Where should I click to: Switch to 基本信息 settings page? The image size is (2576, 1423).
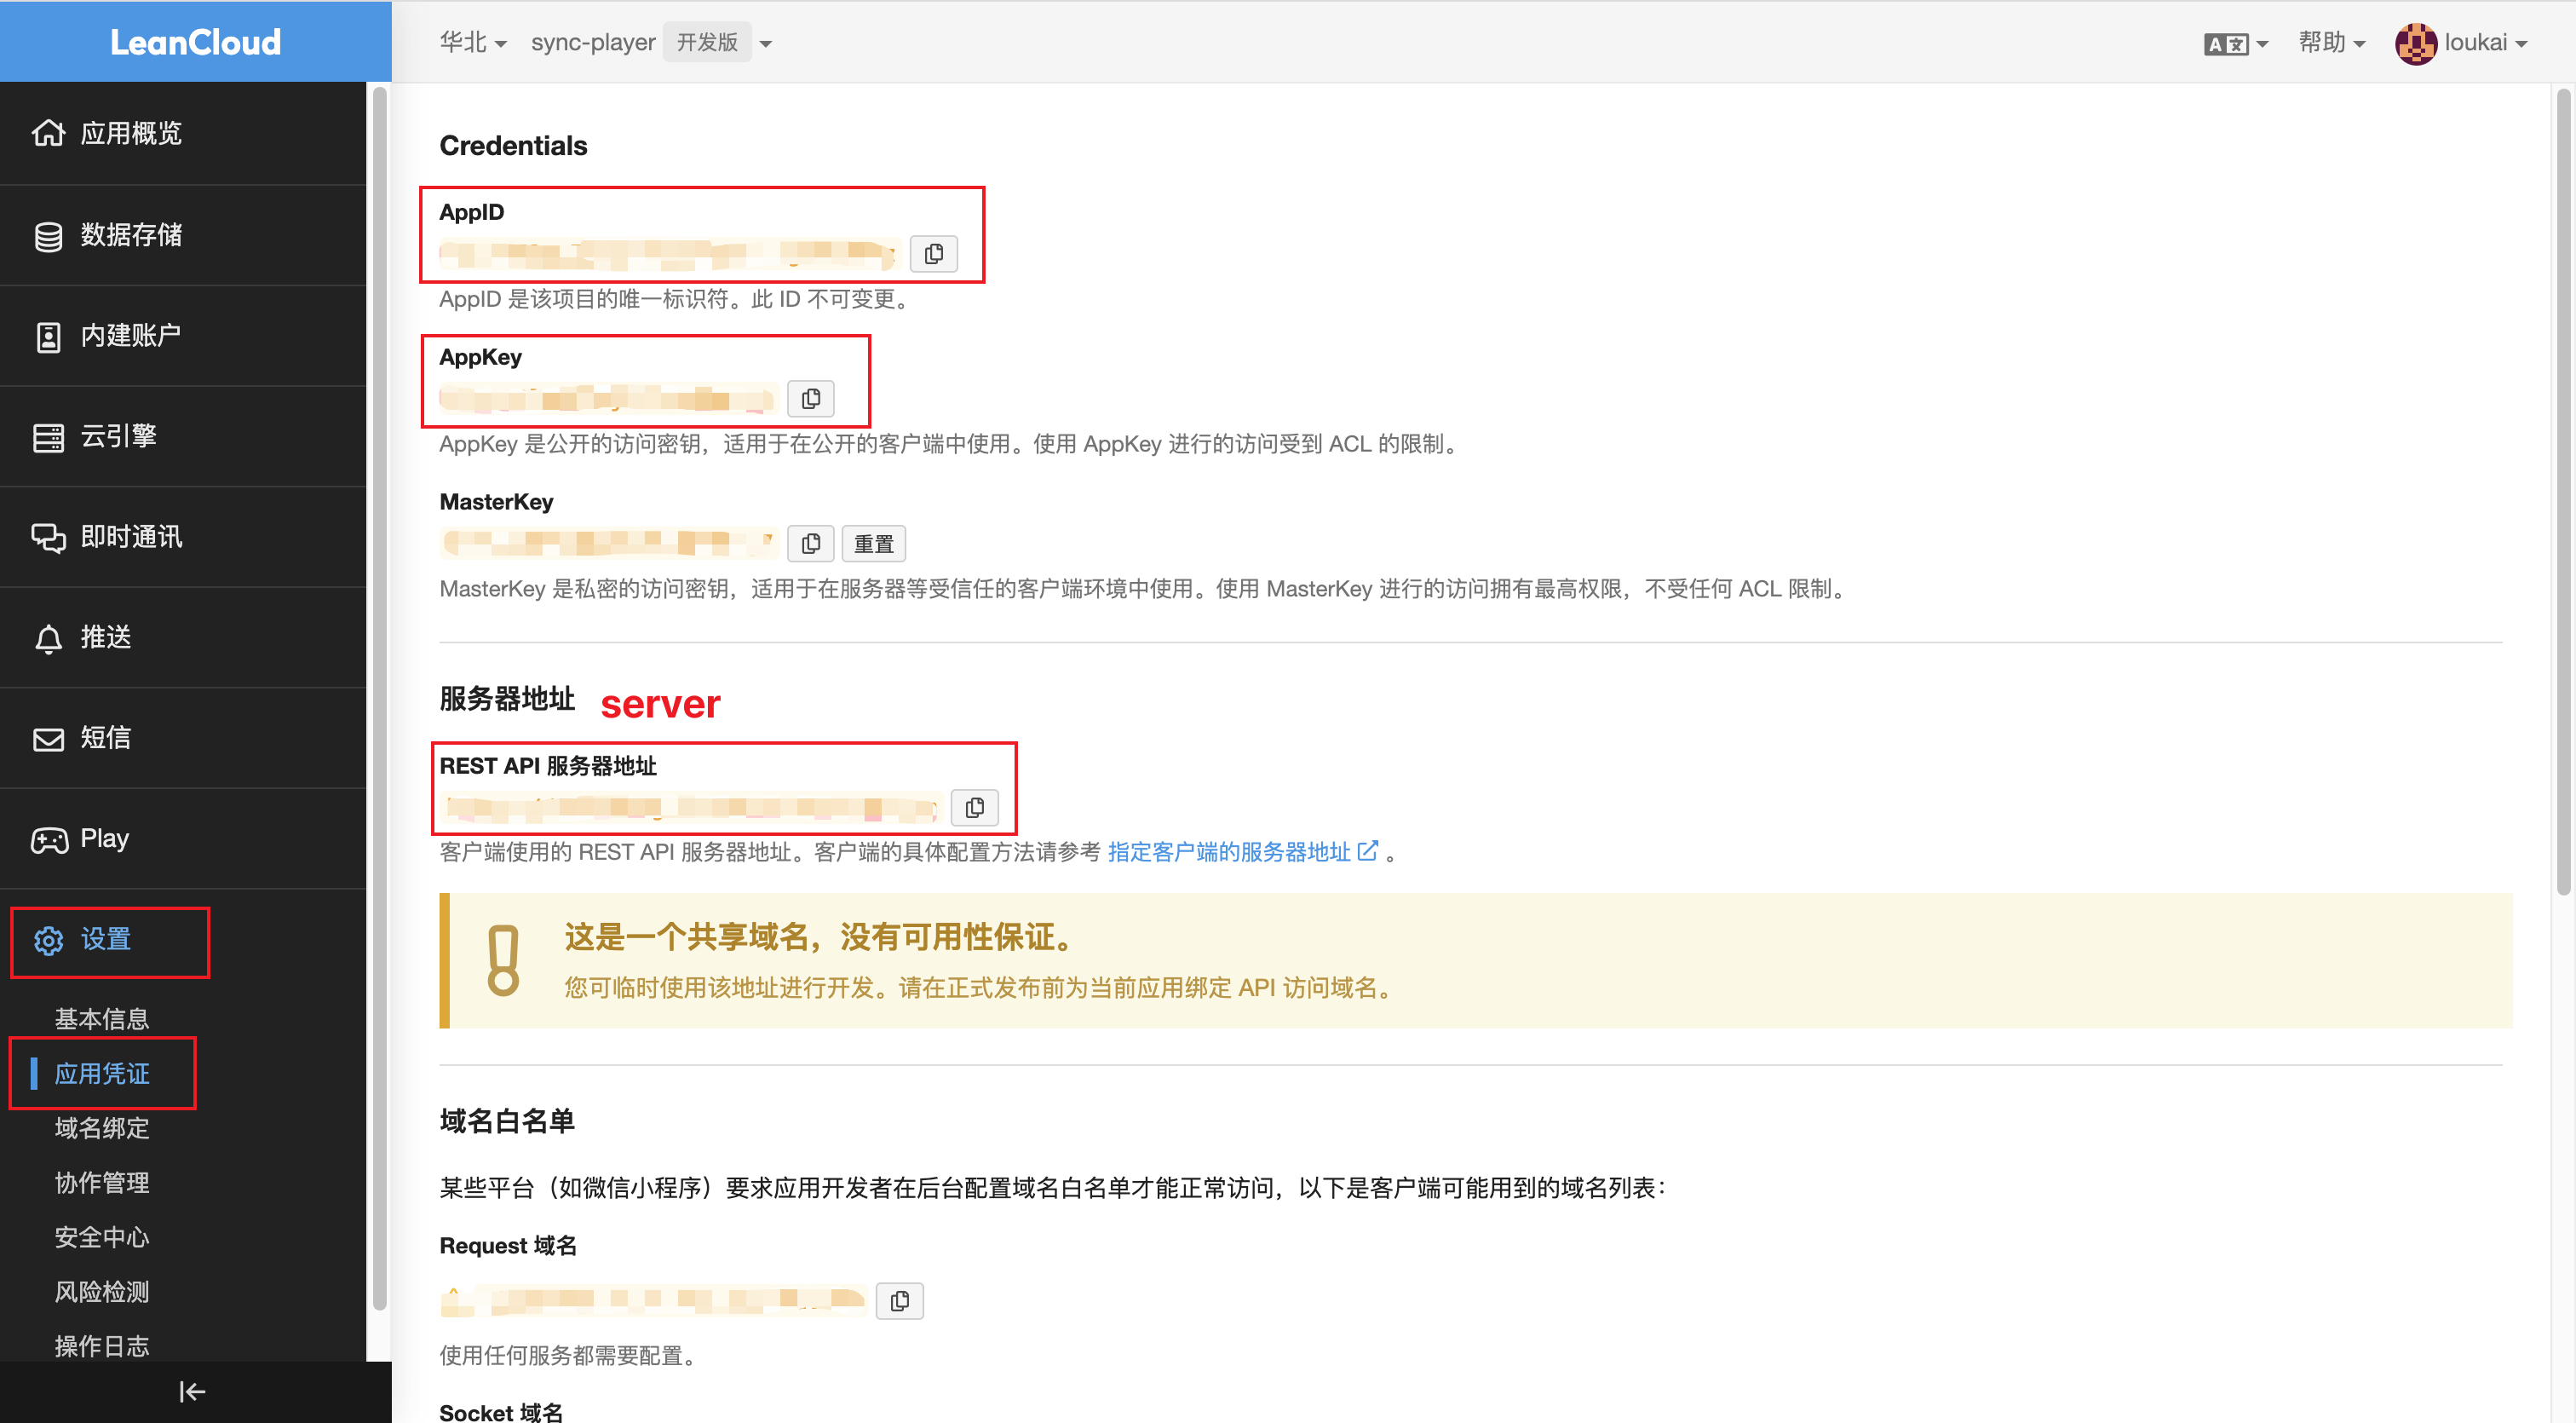coord(101,1017)
